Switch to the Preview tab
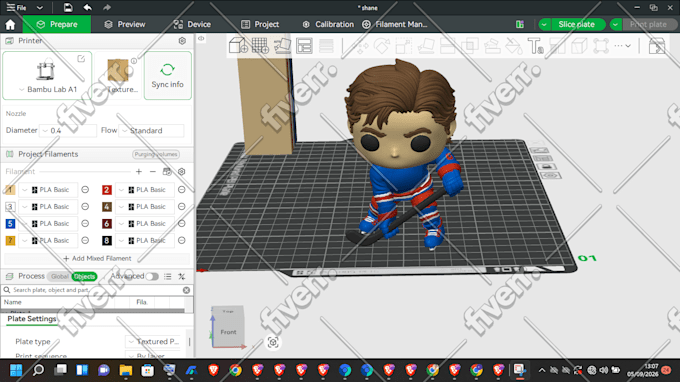 coord(125,25)
